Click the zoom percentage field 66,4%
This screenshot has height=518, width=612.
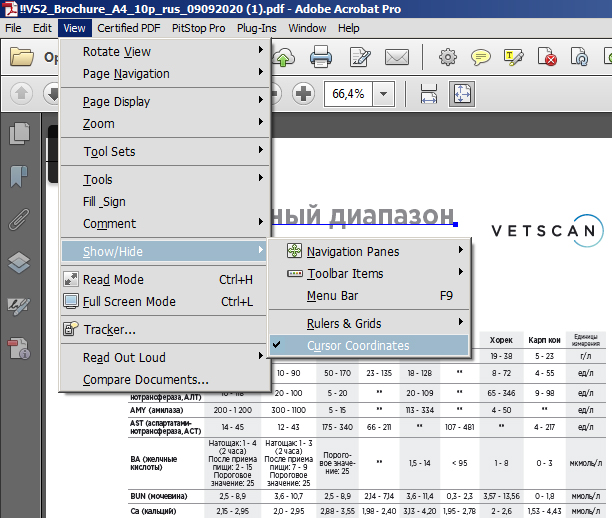click(x=348, y=94)
